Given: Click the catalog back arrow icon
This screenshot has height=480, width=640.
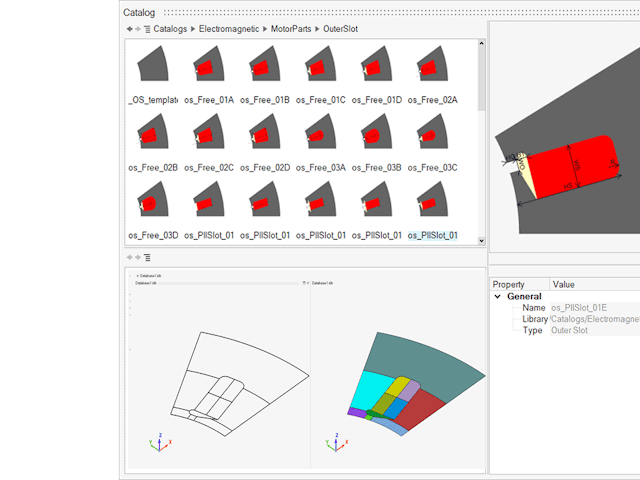Looking at the screenshot, I should point(129,29).
